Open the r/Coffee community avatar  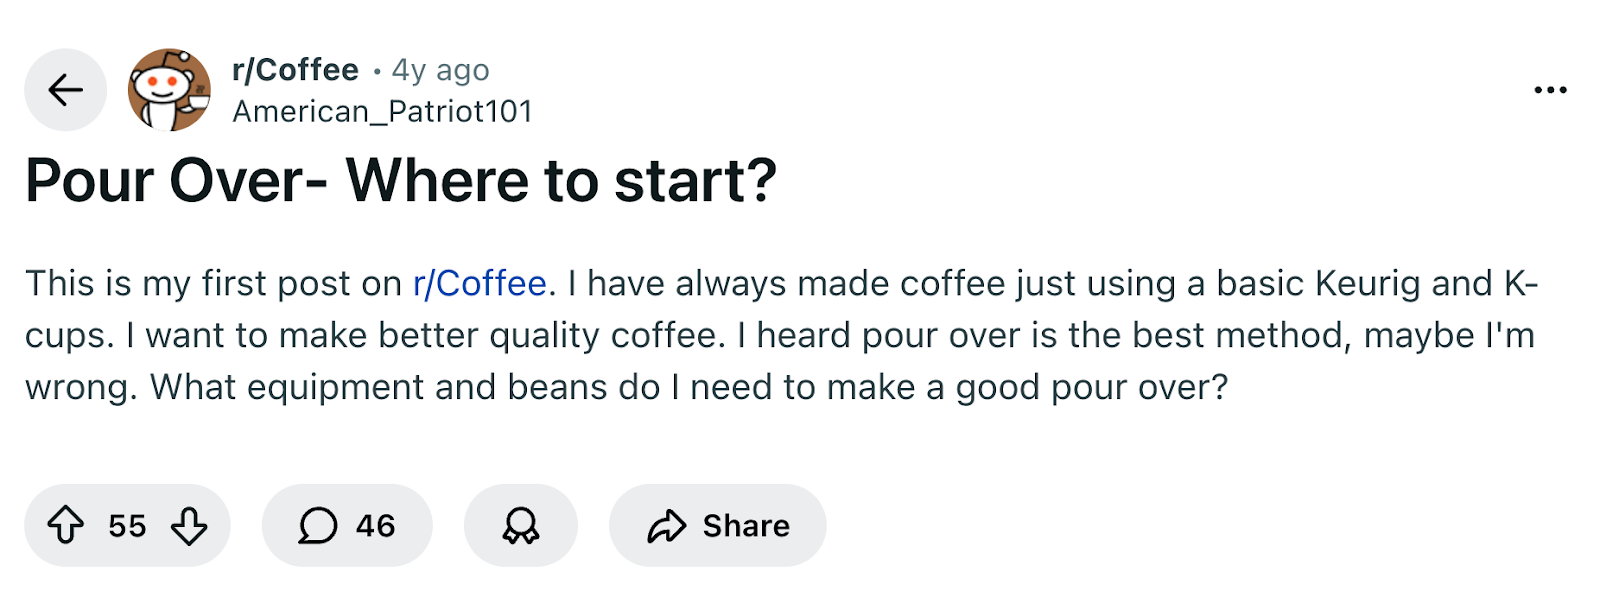[x=169, y=90]
